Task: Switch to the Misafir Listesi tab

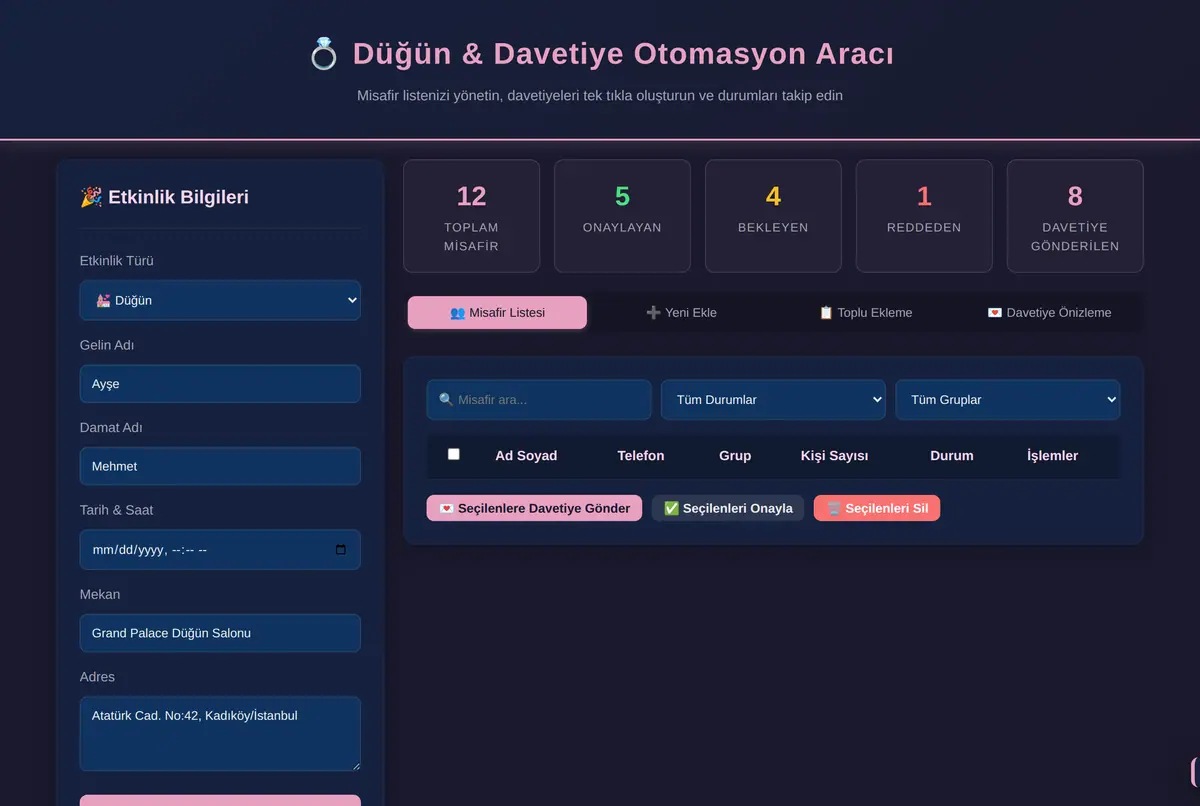Action: coord(497,312)
